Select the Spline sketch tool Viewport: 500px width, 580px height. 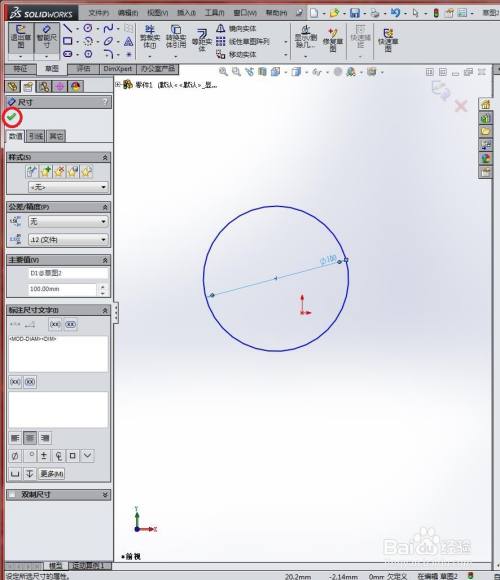coord(108,28)
